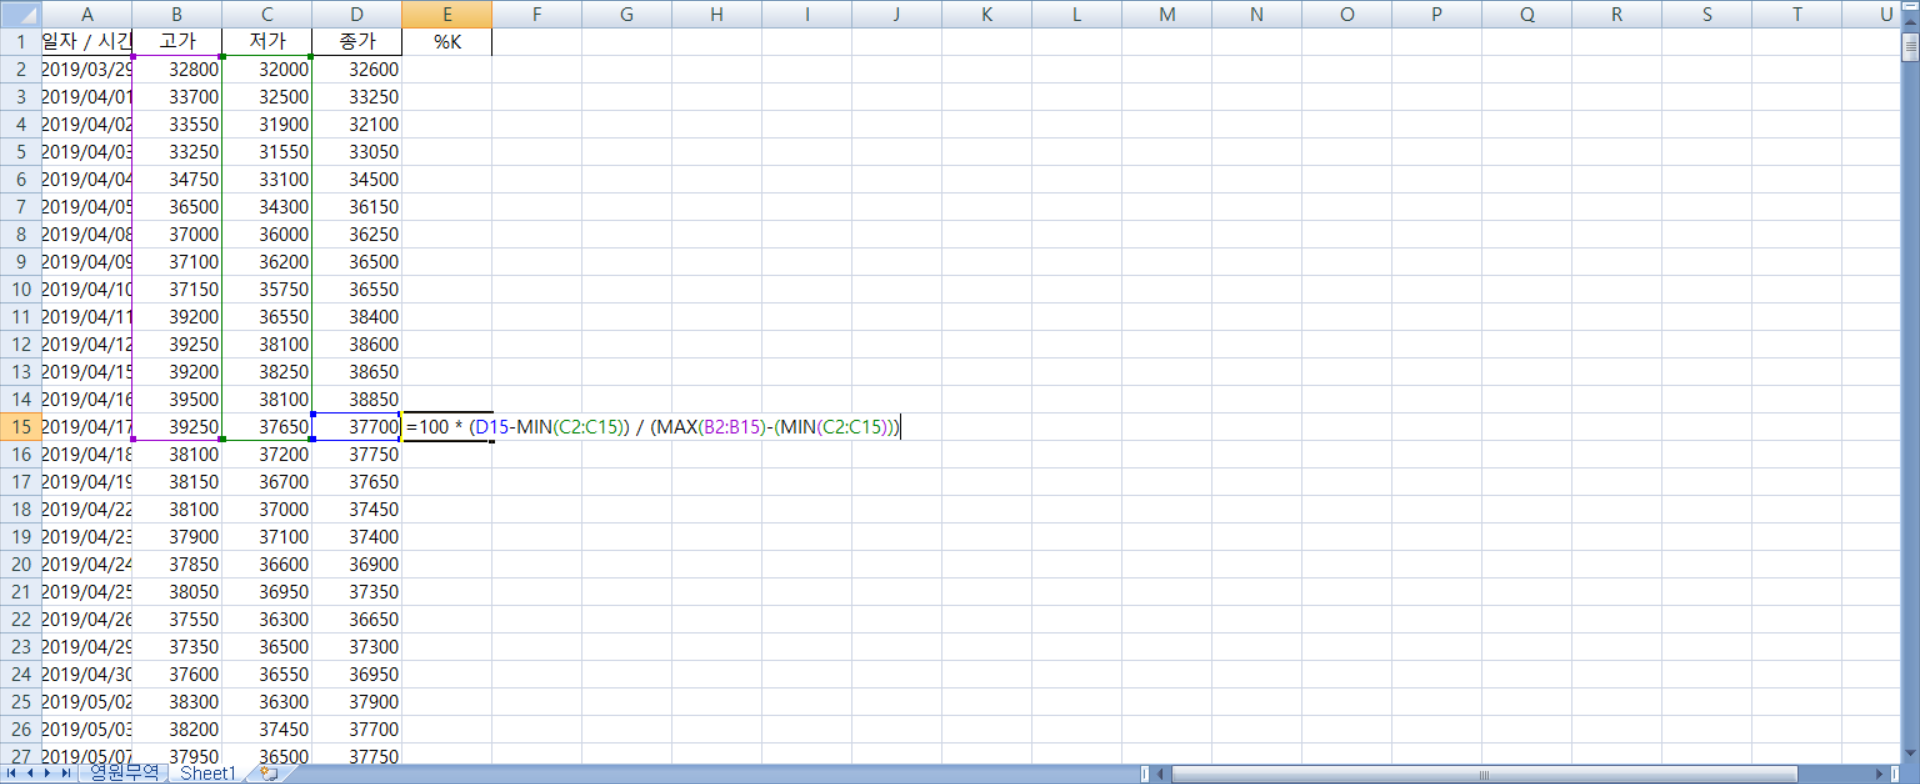Click the horizontal scrollbar thumb
The height and width of the screenshot is (784, 1920).
[1484, 774]
